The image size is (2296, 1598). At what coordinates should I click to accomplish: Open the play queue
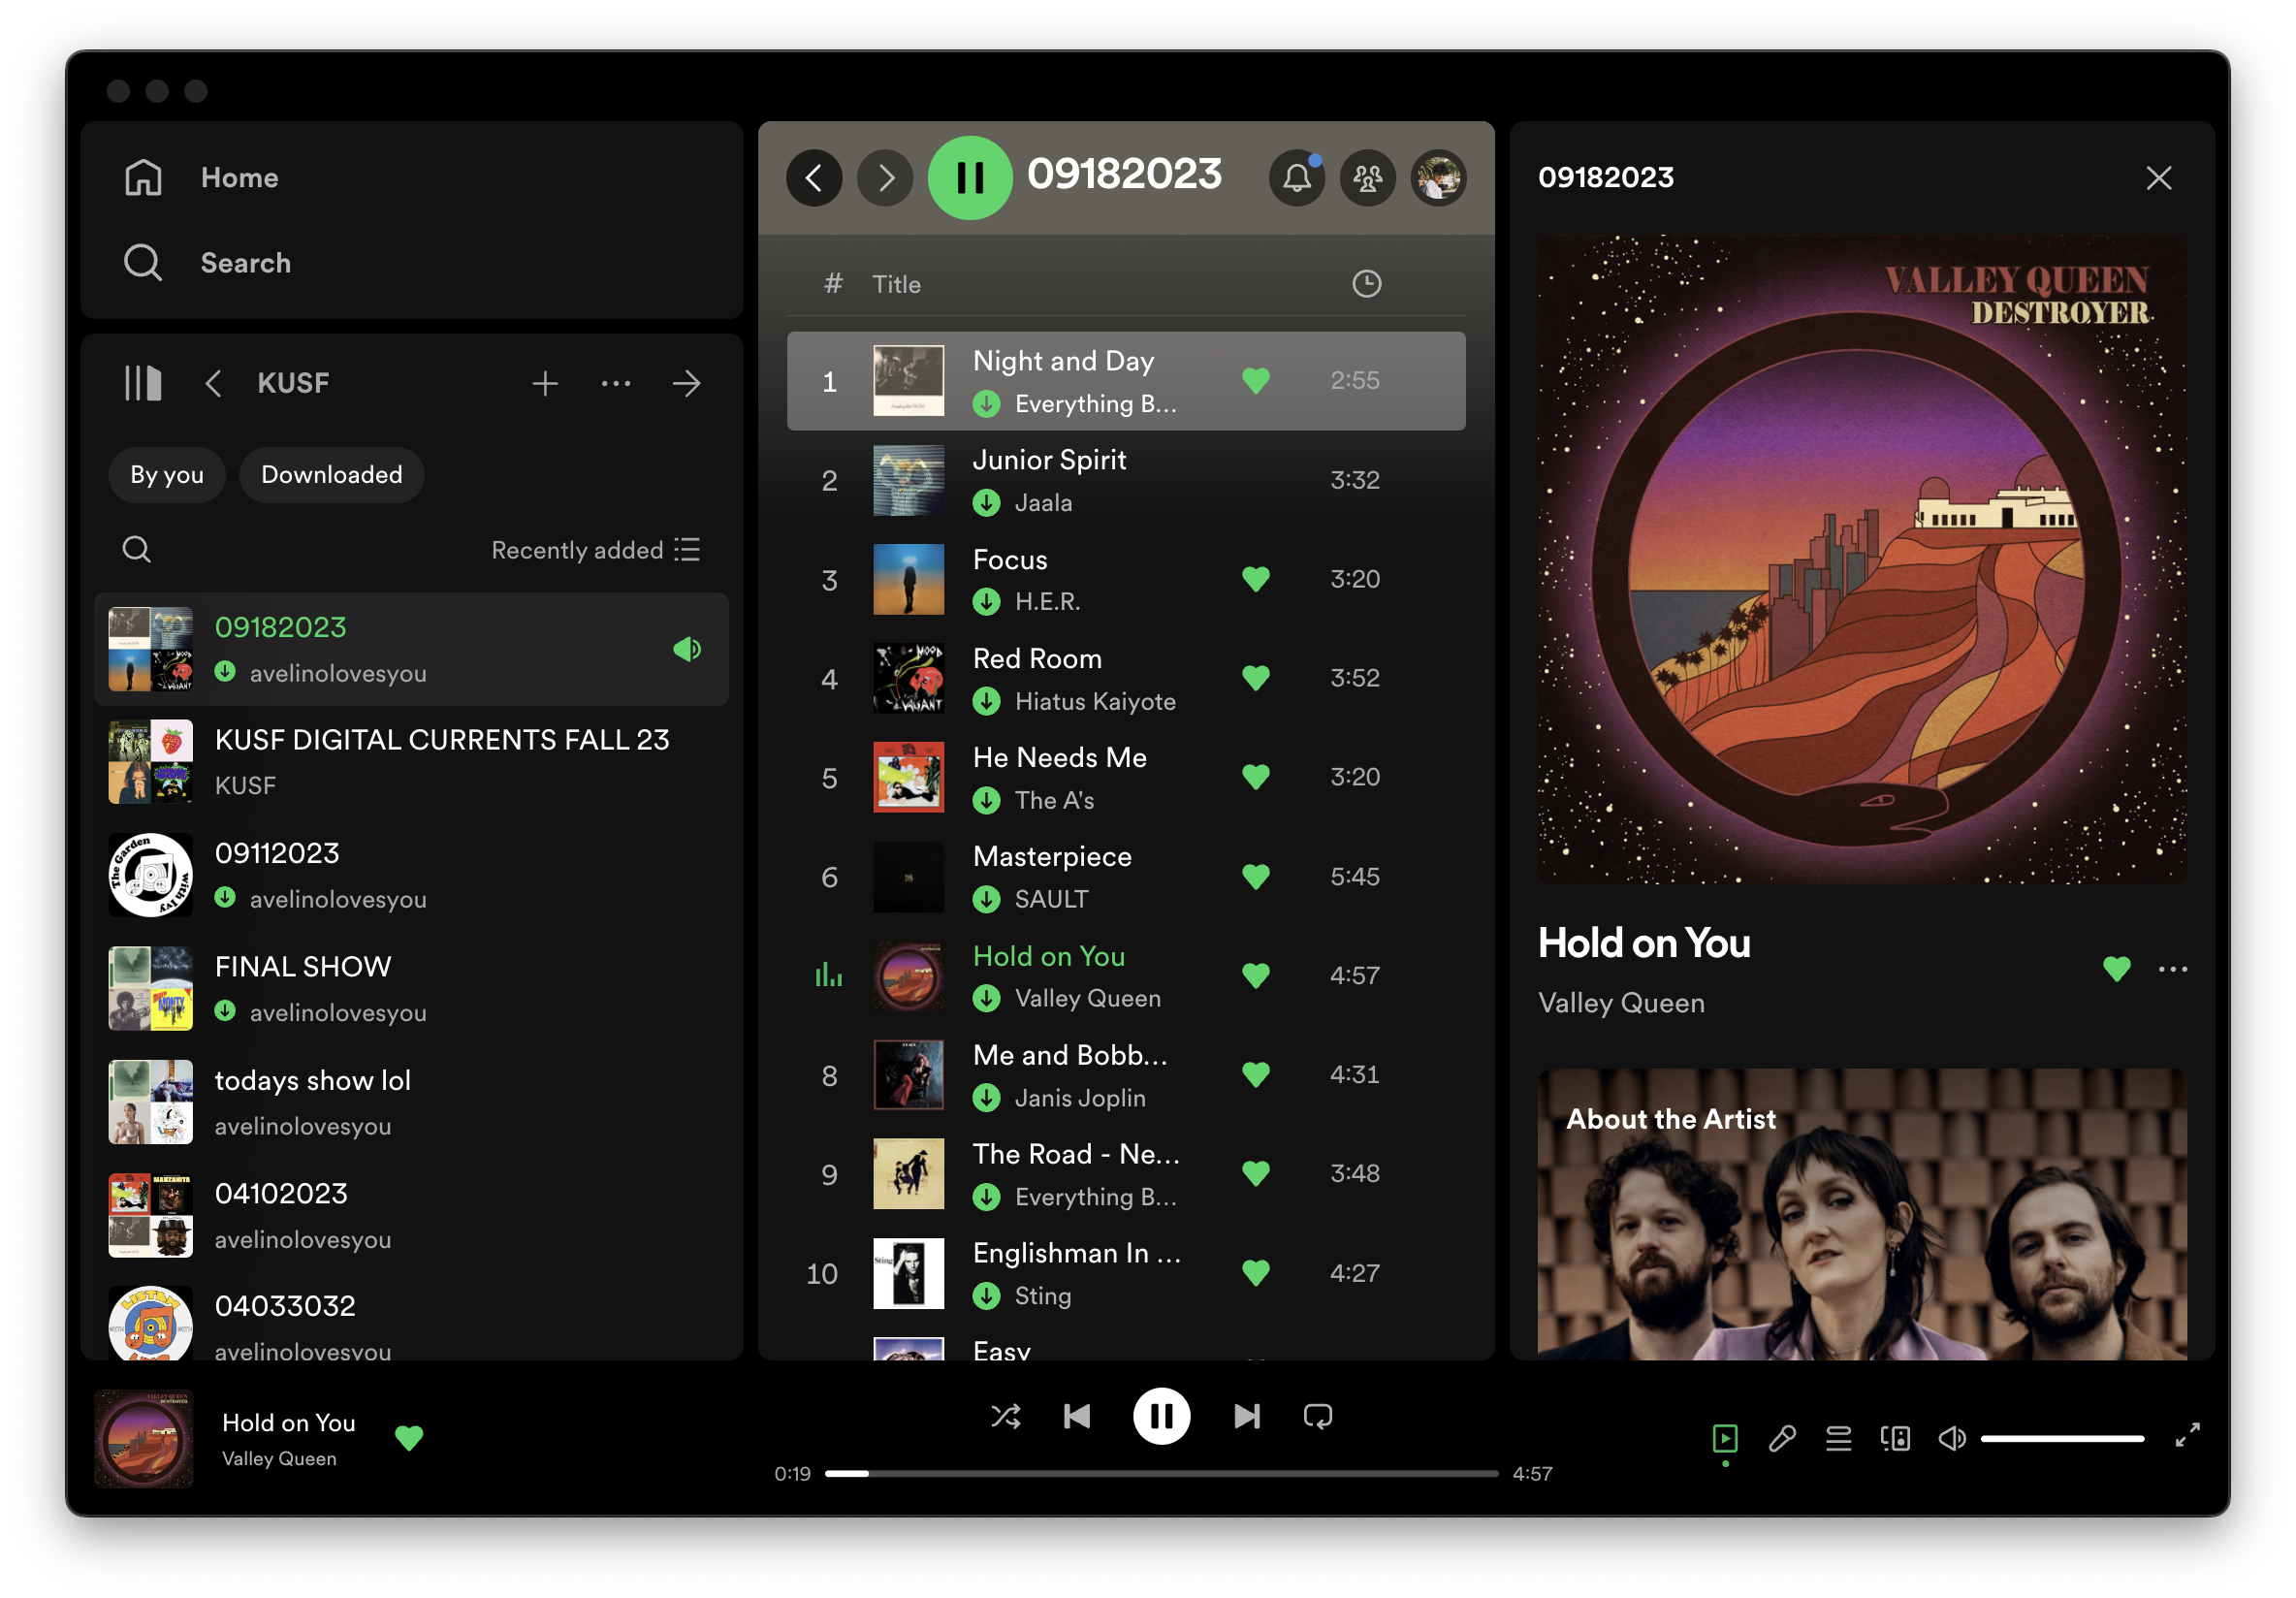pyautogui.click(x=1839, y=1439)
